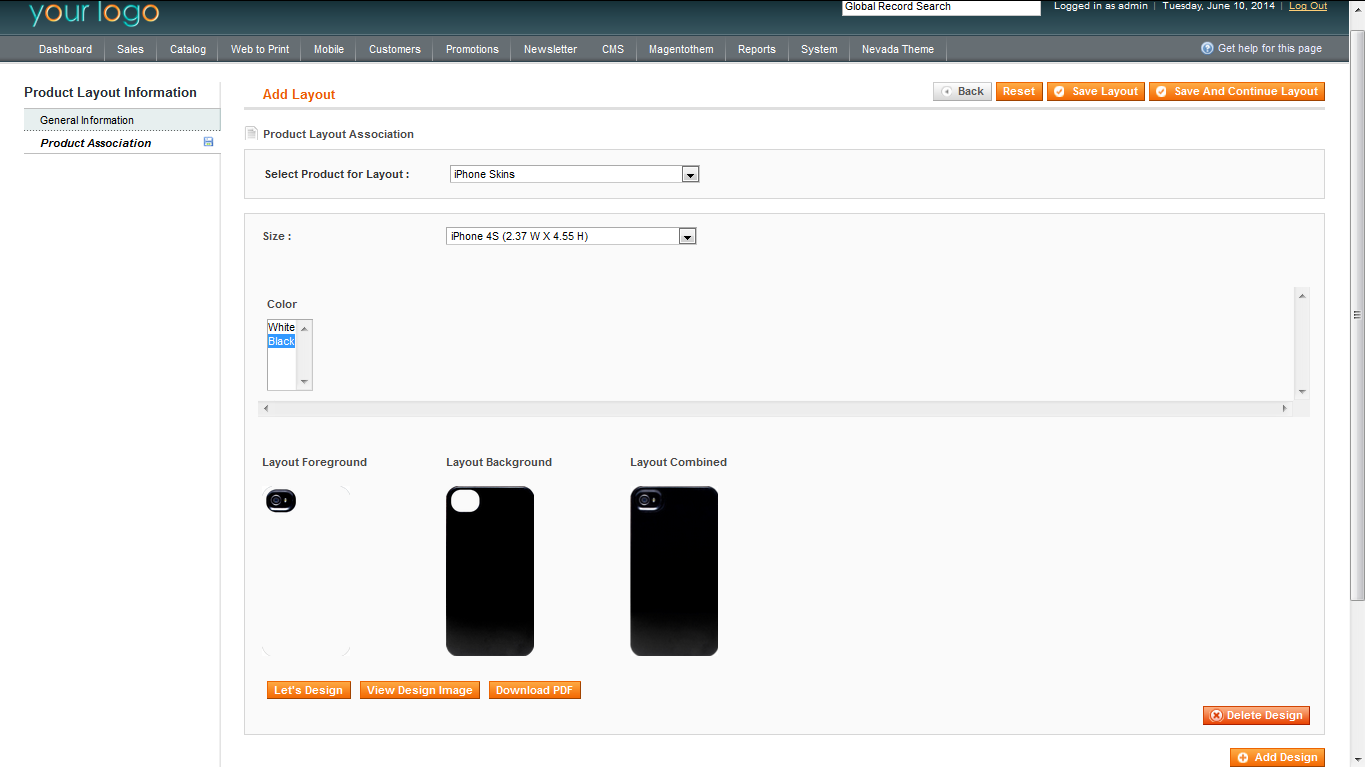The width and height of the screenshot is (1365, 767).
Task: Click the View Design Image button
Action: click(420, 690)
